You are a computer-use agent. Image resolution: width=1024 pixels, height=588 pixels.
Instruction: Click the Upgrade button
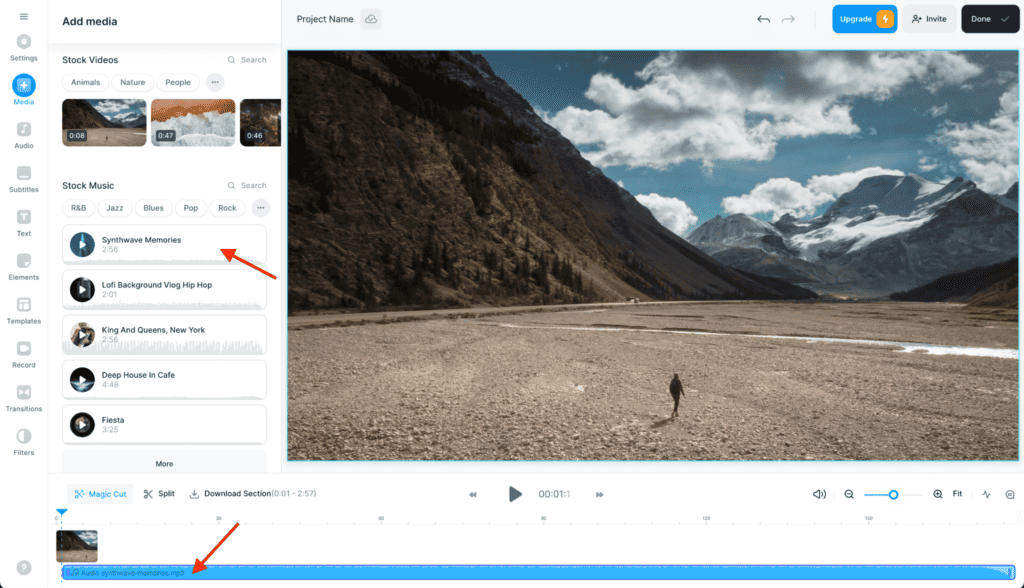864,19
